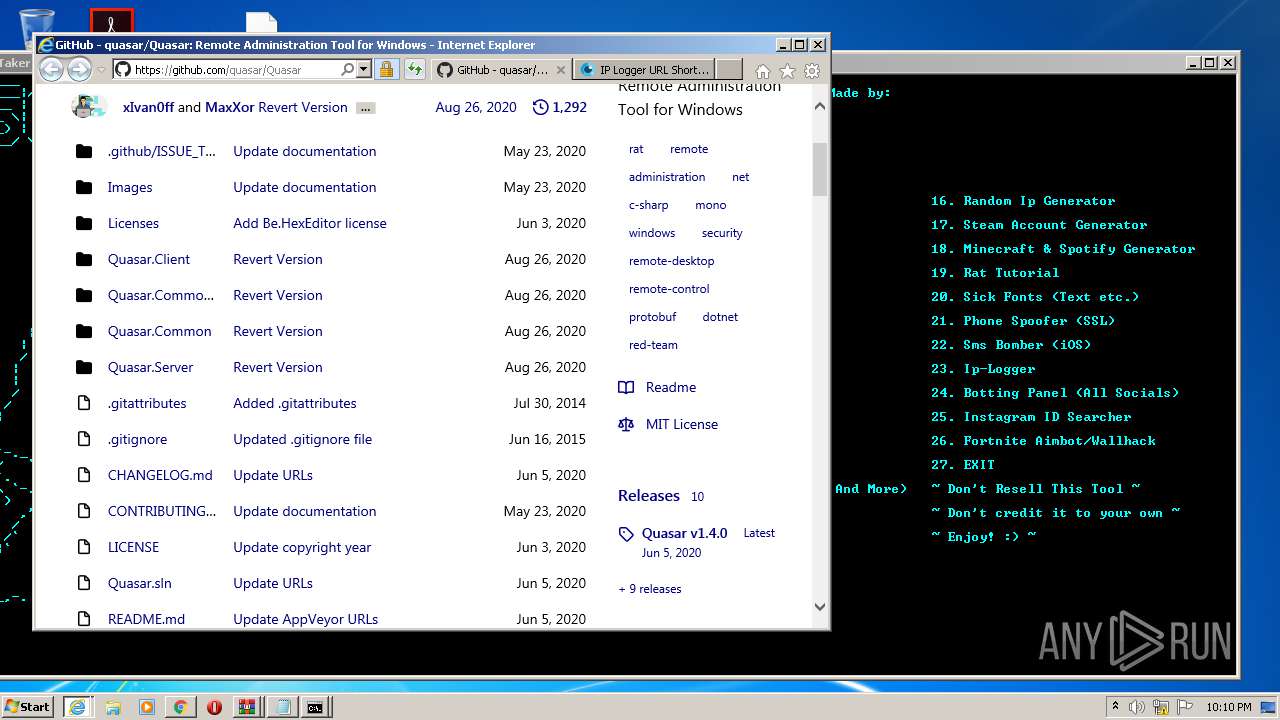Open the 'Add Be.HexEditor license' commit
Viewport: 1280px width, 720px height.
click(x=310, y=223)
